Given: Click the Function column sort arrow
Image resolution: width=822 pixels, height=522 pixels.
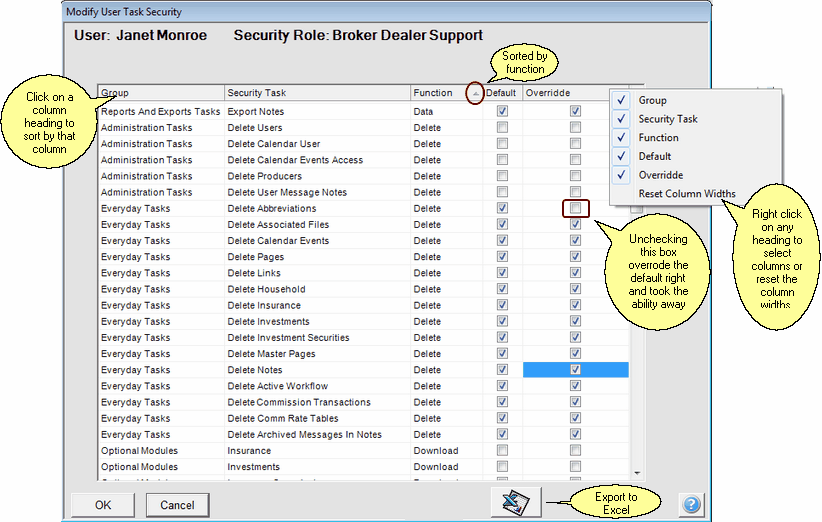Looking at the screenshot, I should 475,93.
